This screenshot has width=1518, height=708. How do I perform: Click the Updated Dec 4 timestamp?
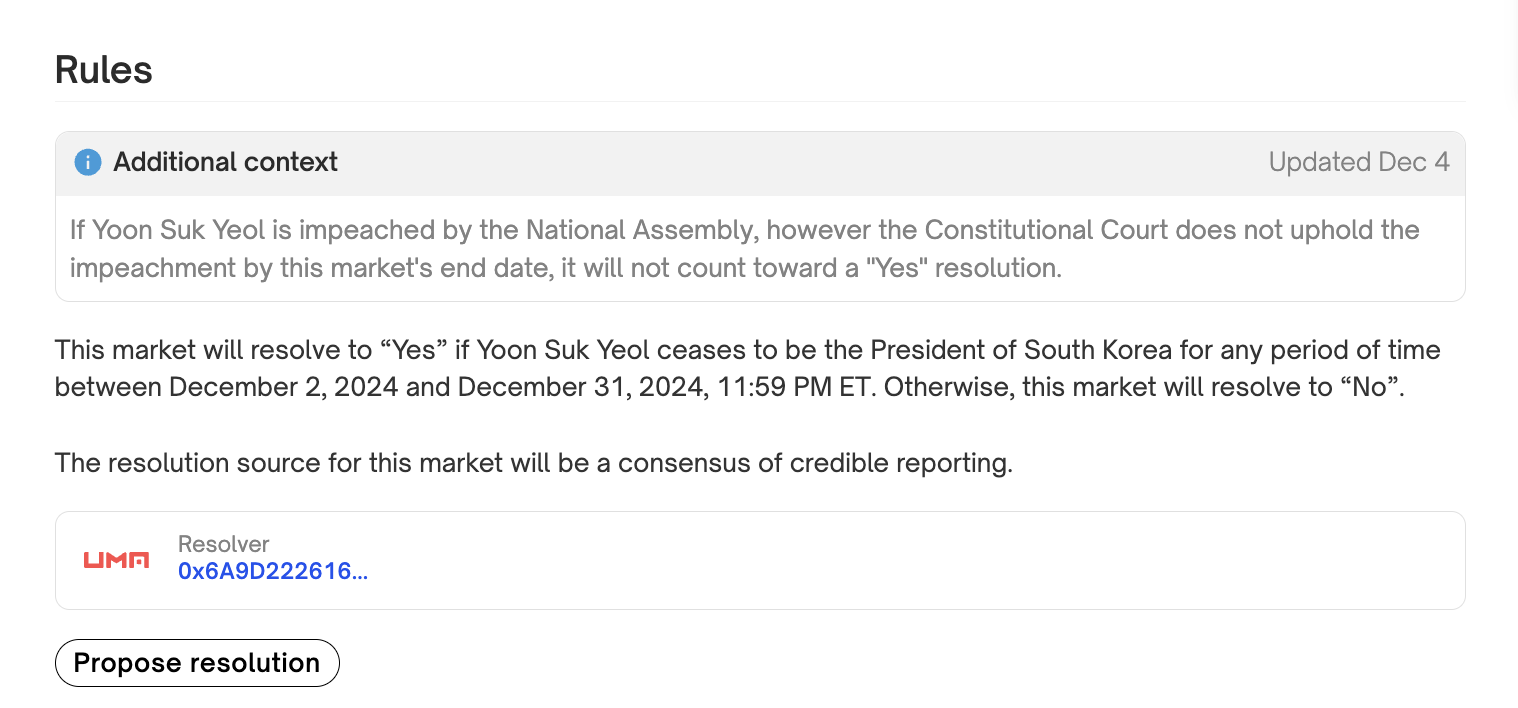1359,162
